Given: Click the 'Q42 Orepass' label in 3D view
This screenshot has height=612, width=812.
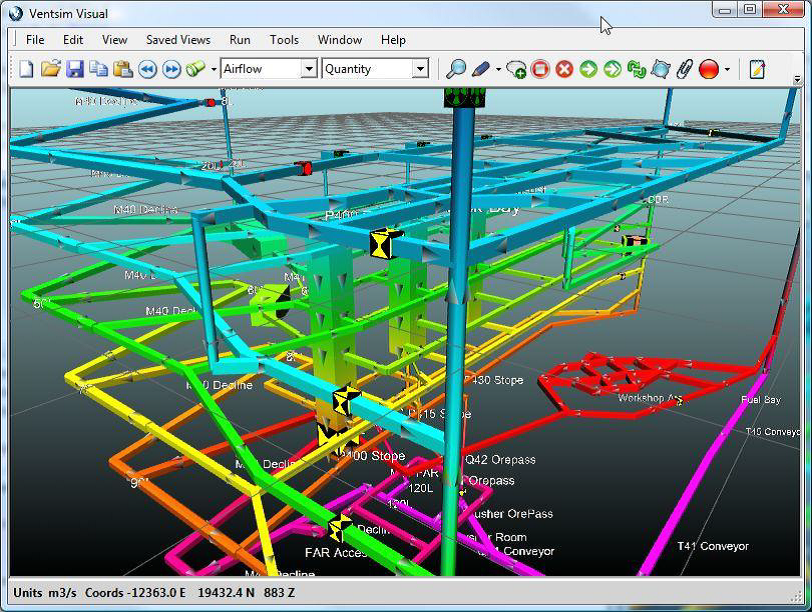Looking at the screenshot, I should [500, 460].
